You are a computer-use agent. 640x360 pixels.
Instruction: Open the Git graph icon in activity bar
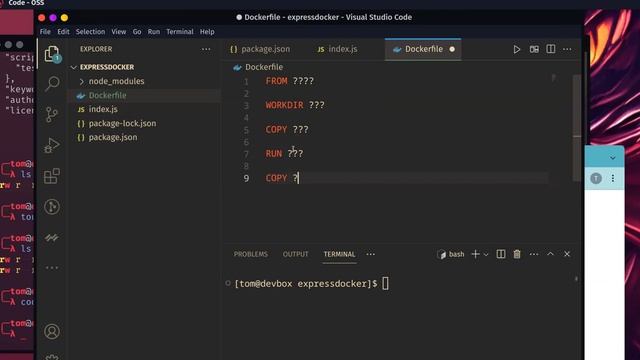coord(52,207)
